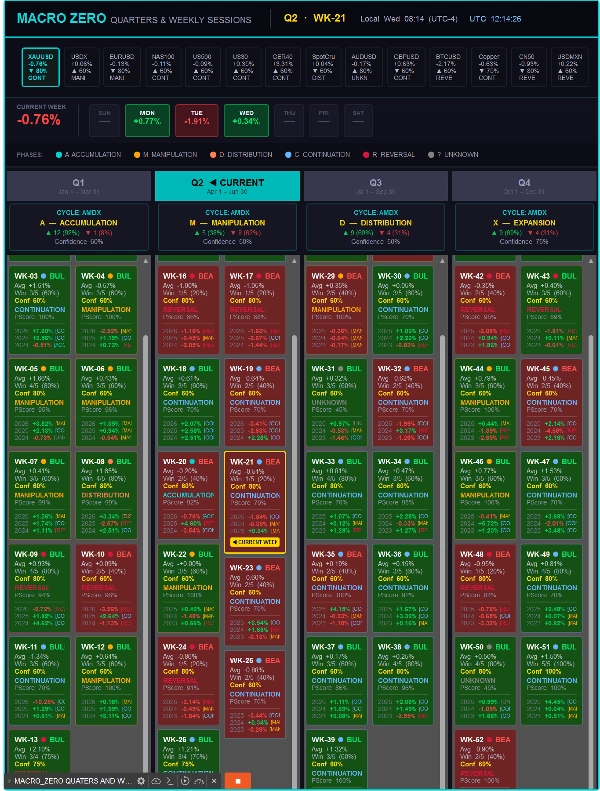This screenshot has width=600, height=791.
Task: Select the USDX symbol card
Action: (81, 67)
